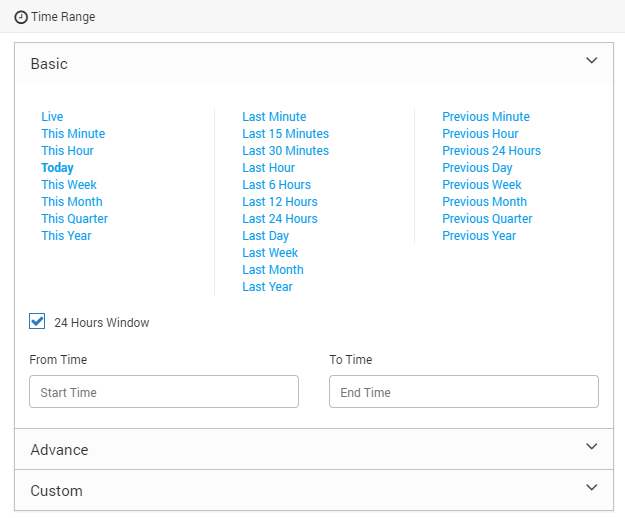Select Last Year range

pyautogui.click(x=267, y=287)
